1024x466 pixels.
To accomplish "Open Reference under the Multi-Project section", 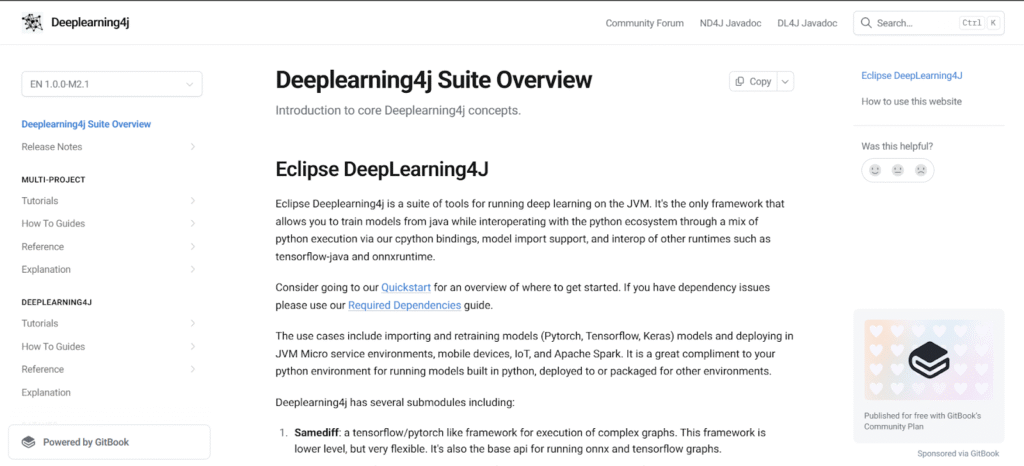I will pyautogui.click(x=42, y=246).
